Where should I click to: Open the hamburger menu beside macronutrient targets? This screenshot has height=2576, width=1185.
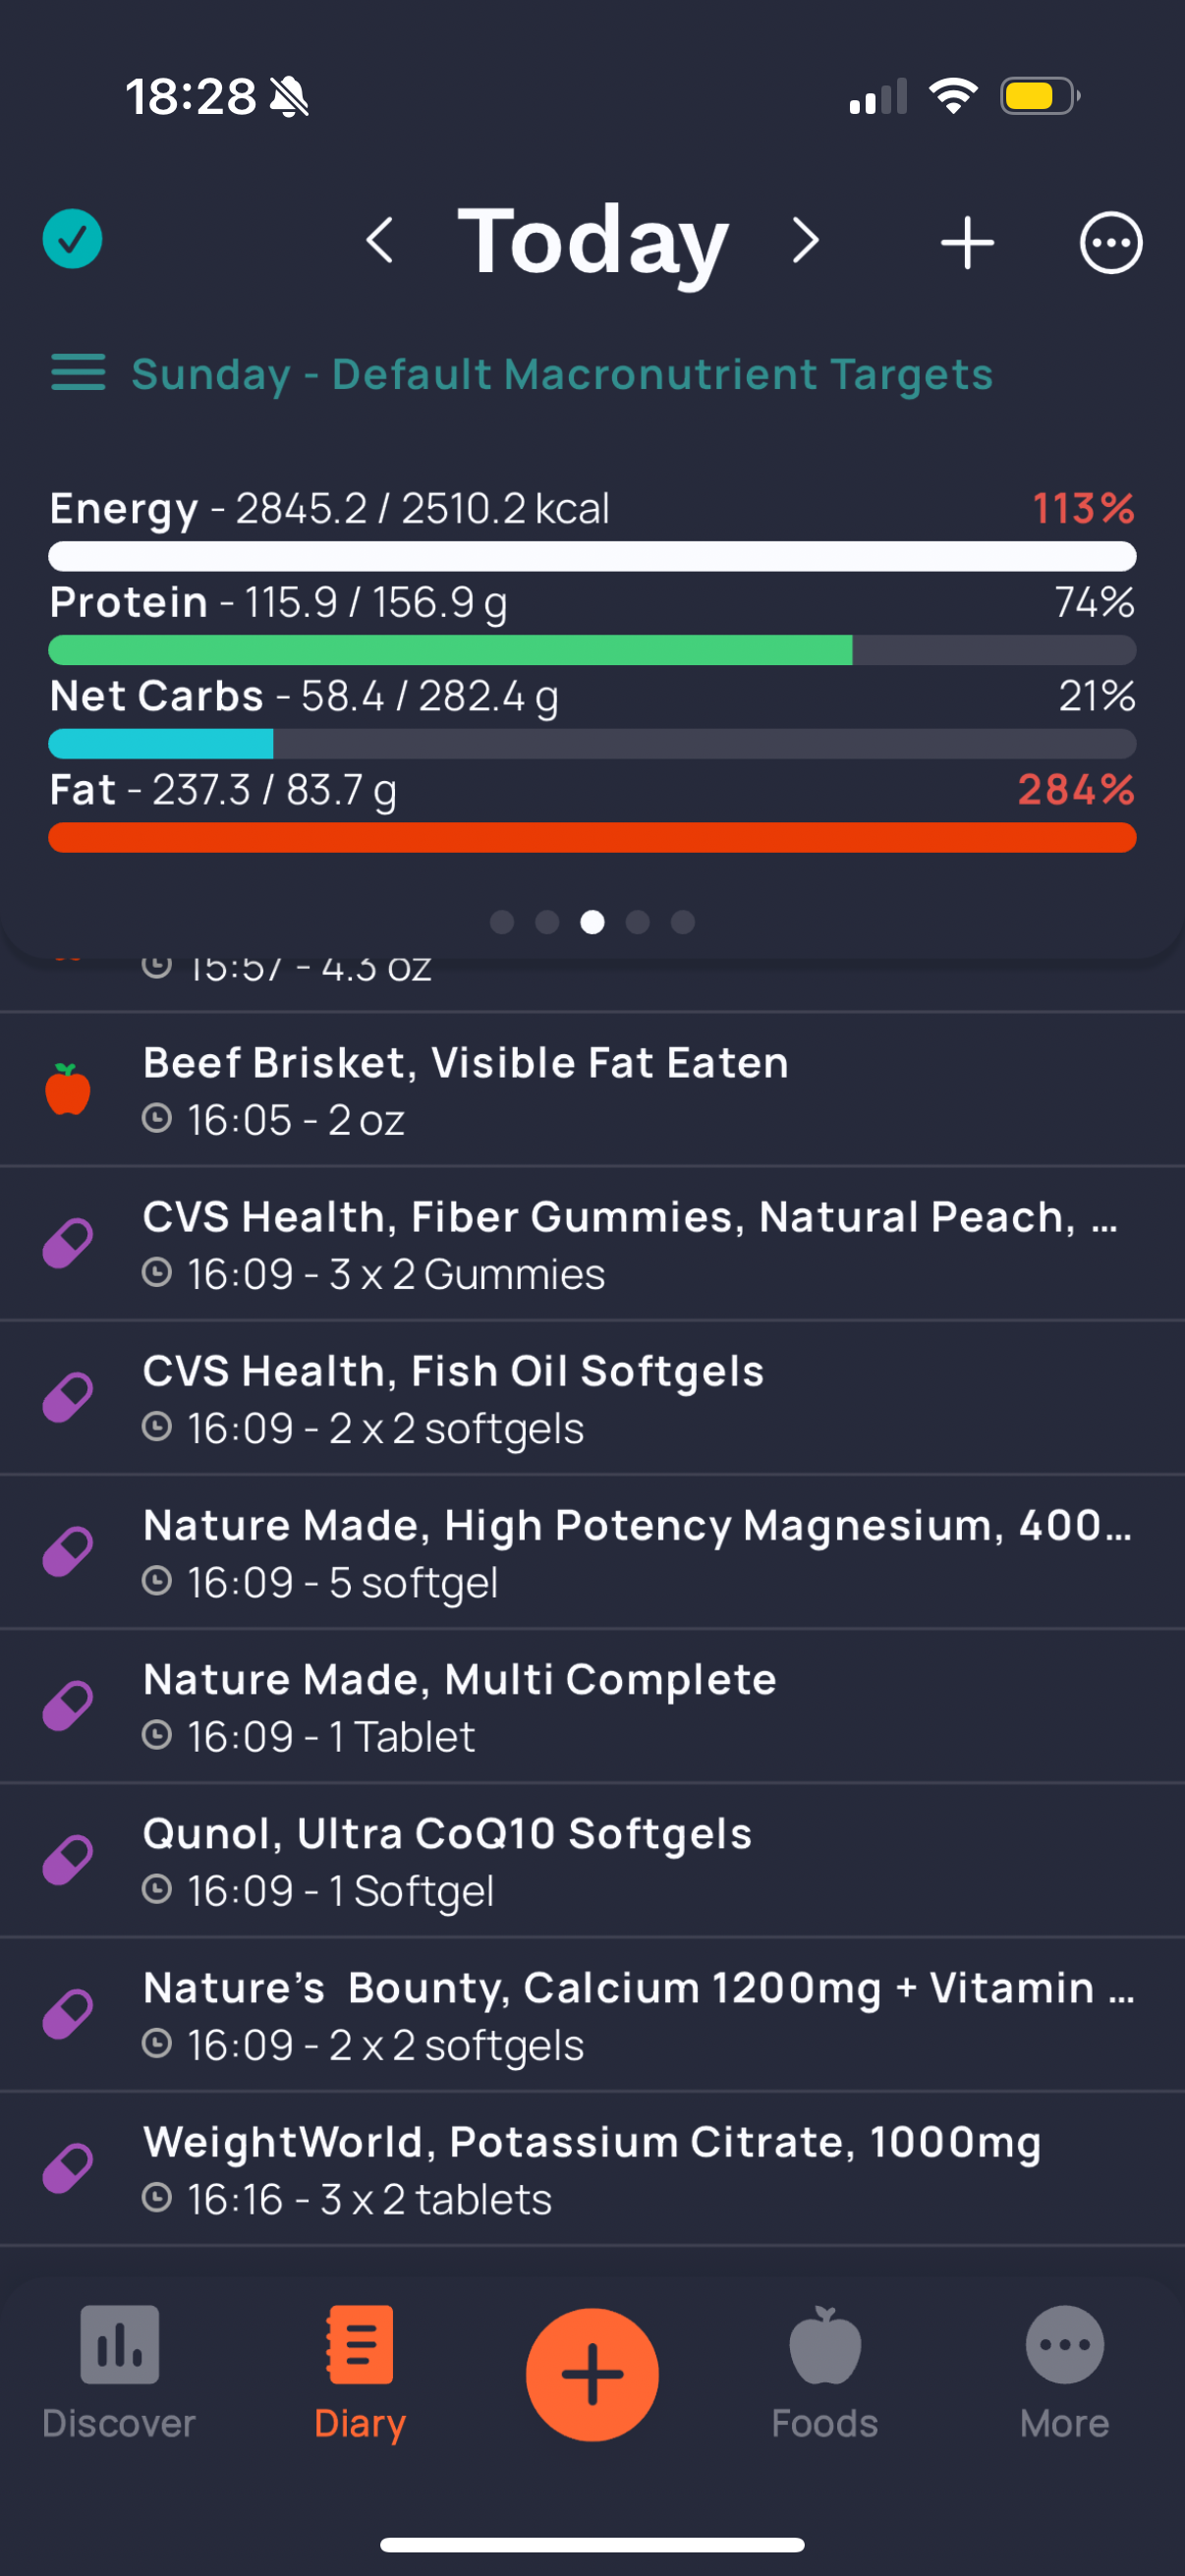pyautogui.click(x=78, y=373)
